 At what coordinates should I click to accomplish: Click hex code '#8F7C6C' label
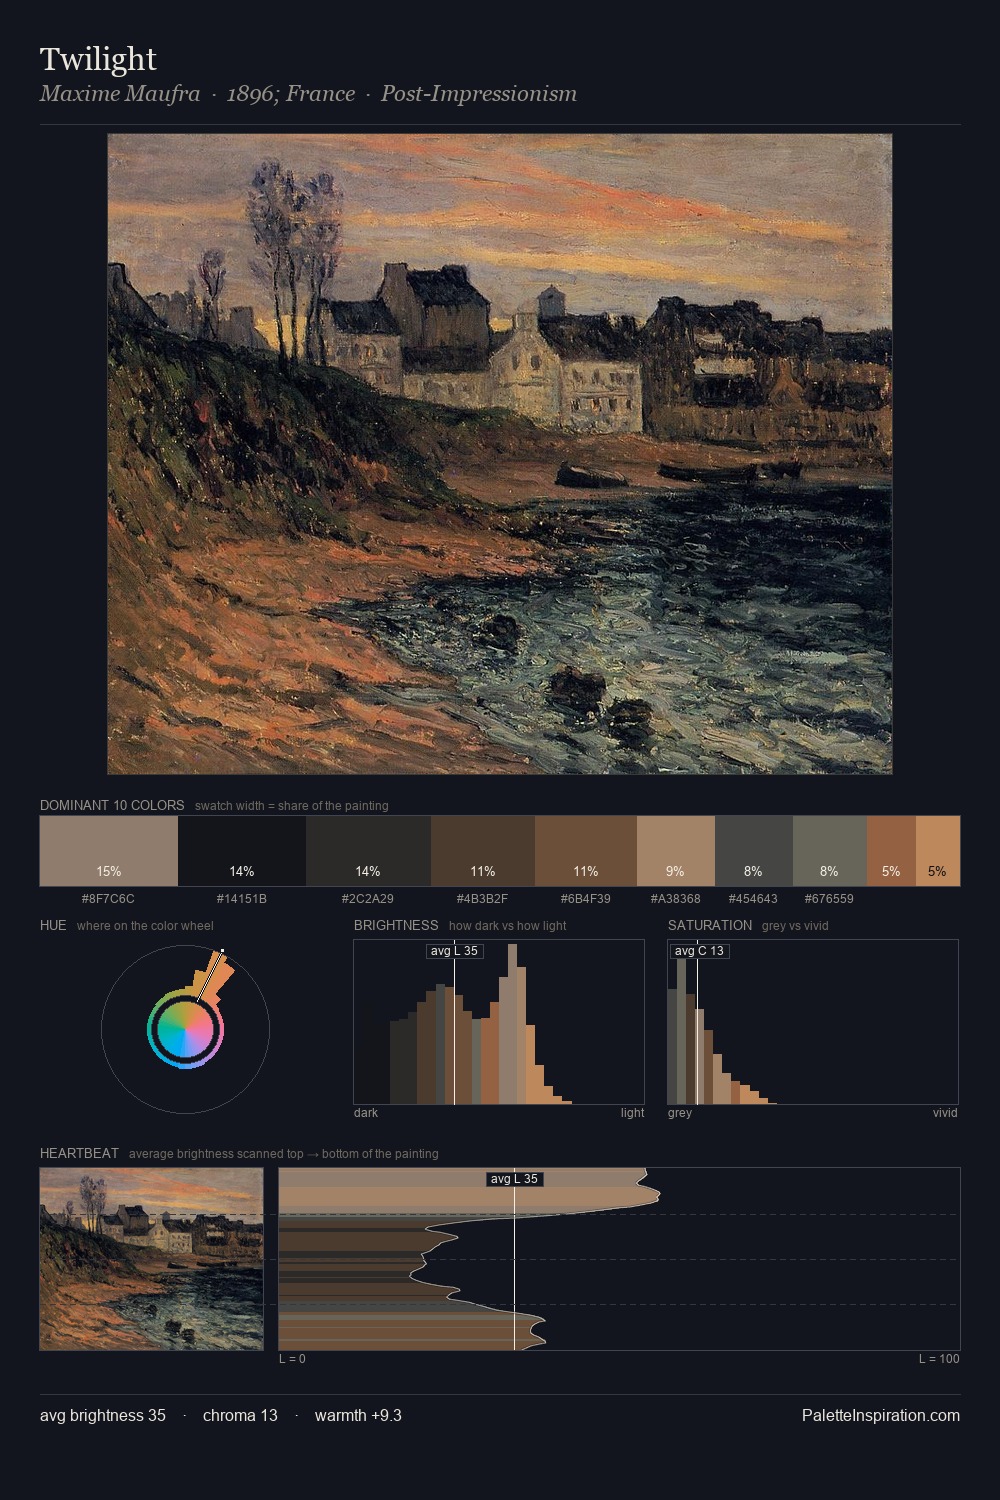(108, 899)
